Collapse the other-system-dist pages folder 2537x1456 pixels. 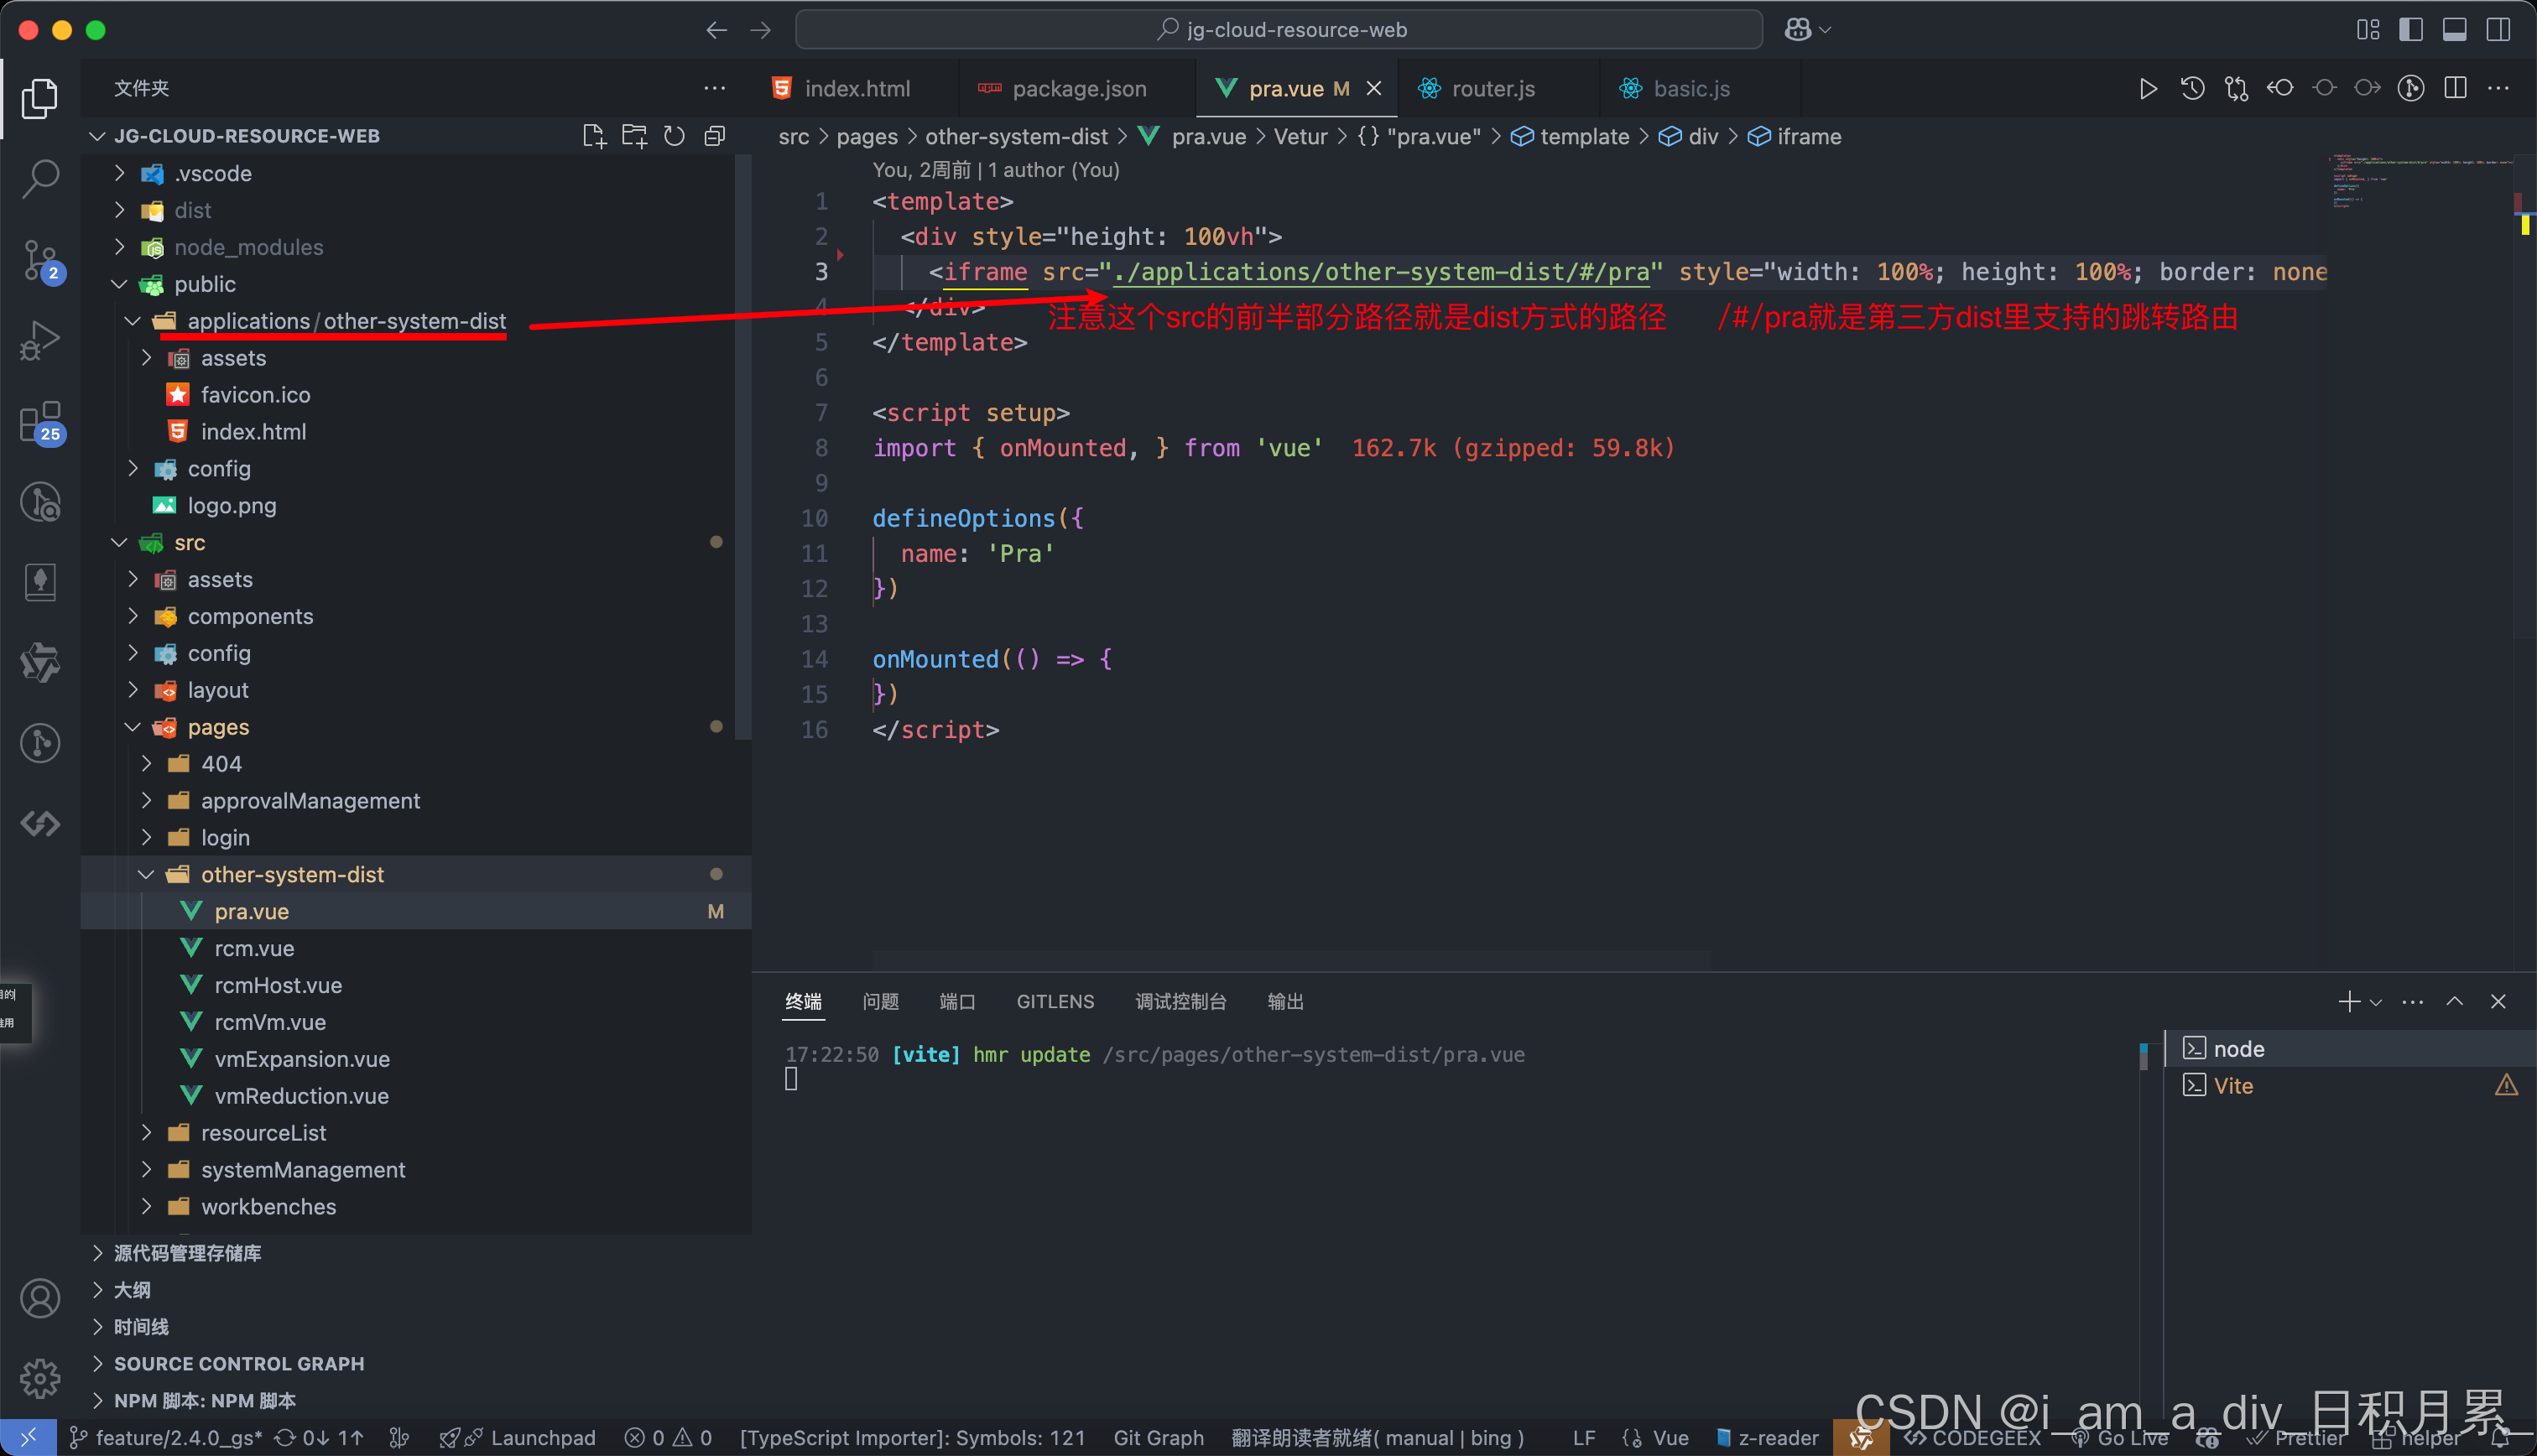point(292,874)
